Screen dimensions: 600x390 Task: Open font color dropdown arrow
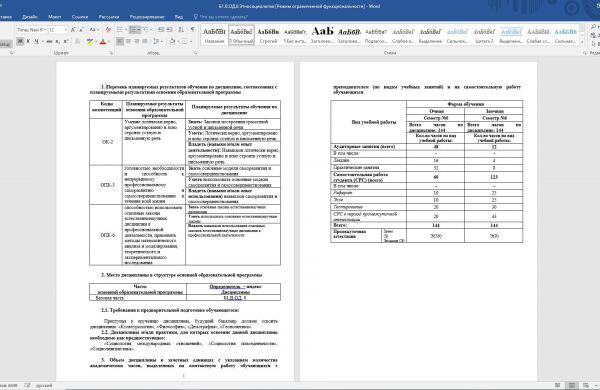109,41
